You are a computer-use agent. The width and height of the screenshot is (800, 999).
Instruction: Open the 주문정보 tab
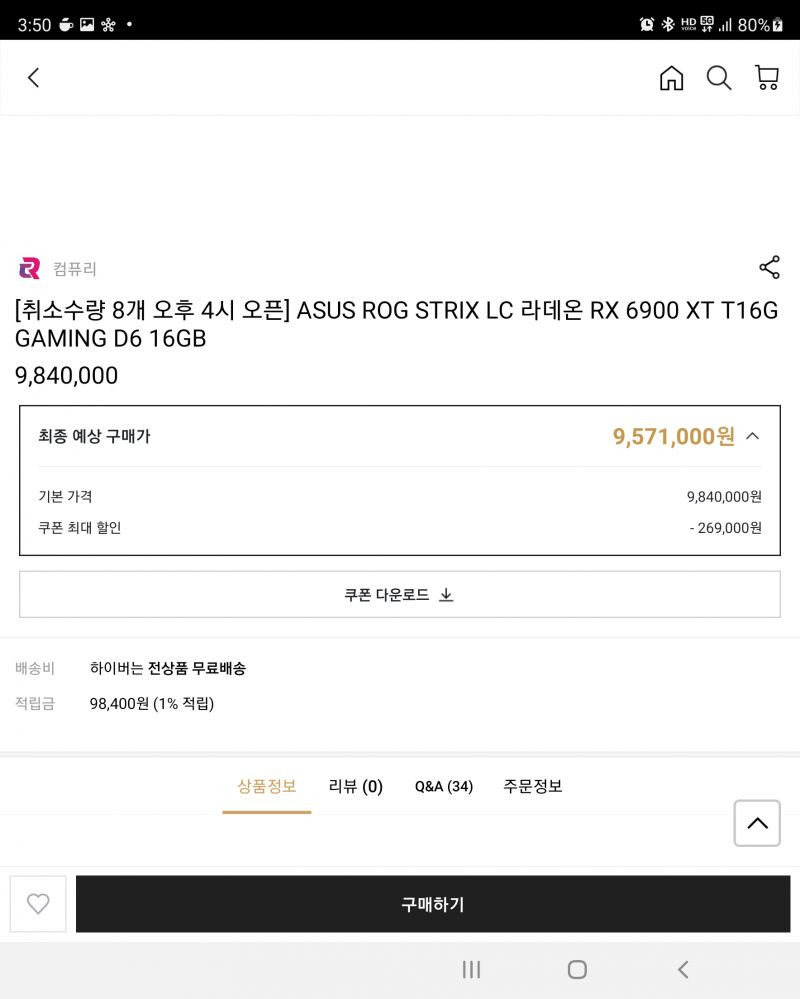click(532, 787)
